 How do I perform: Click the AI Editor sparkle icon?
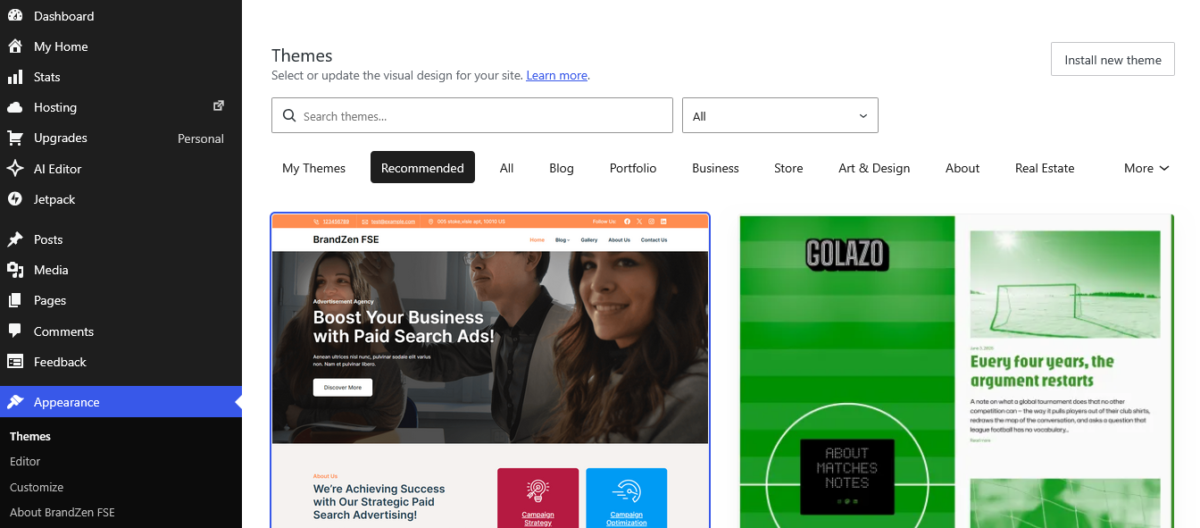point(15,169)
